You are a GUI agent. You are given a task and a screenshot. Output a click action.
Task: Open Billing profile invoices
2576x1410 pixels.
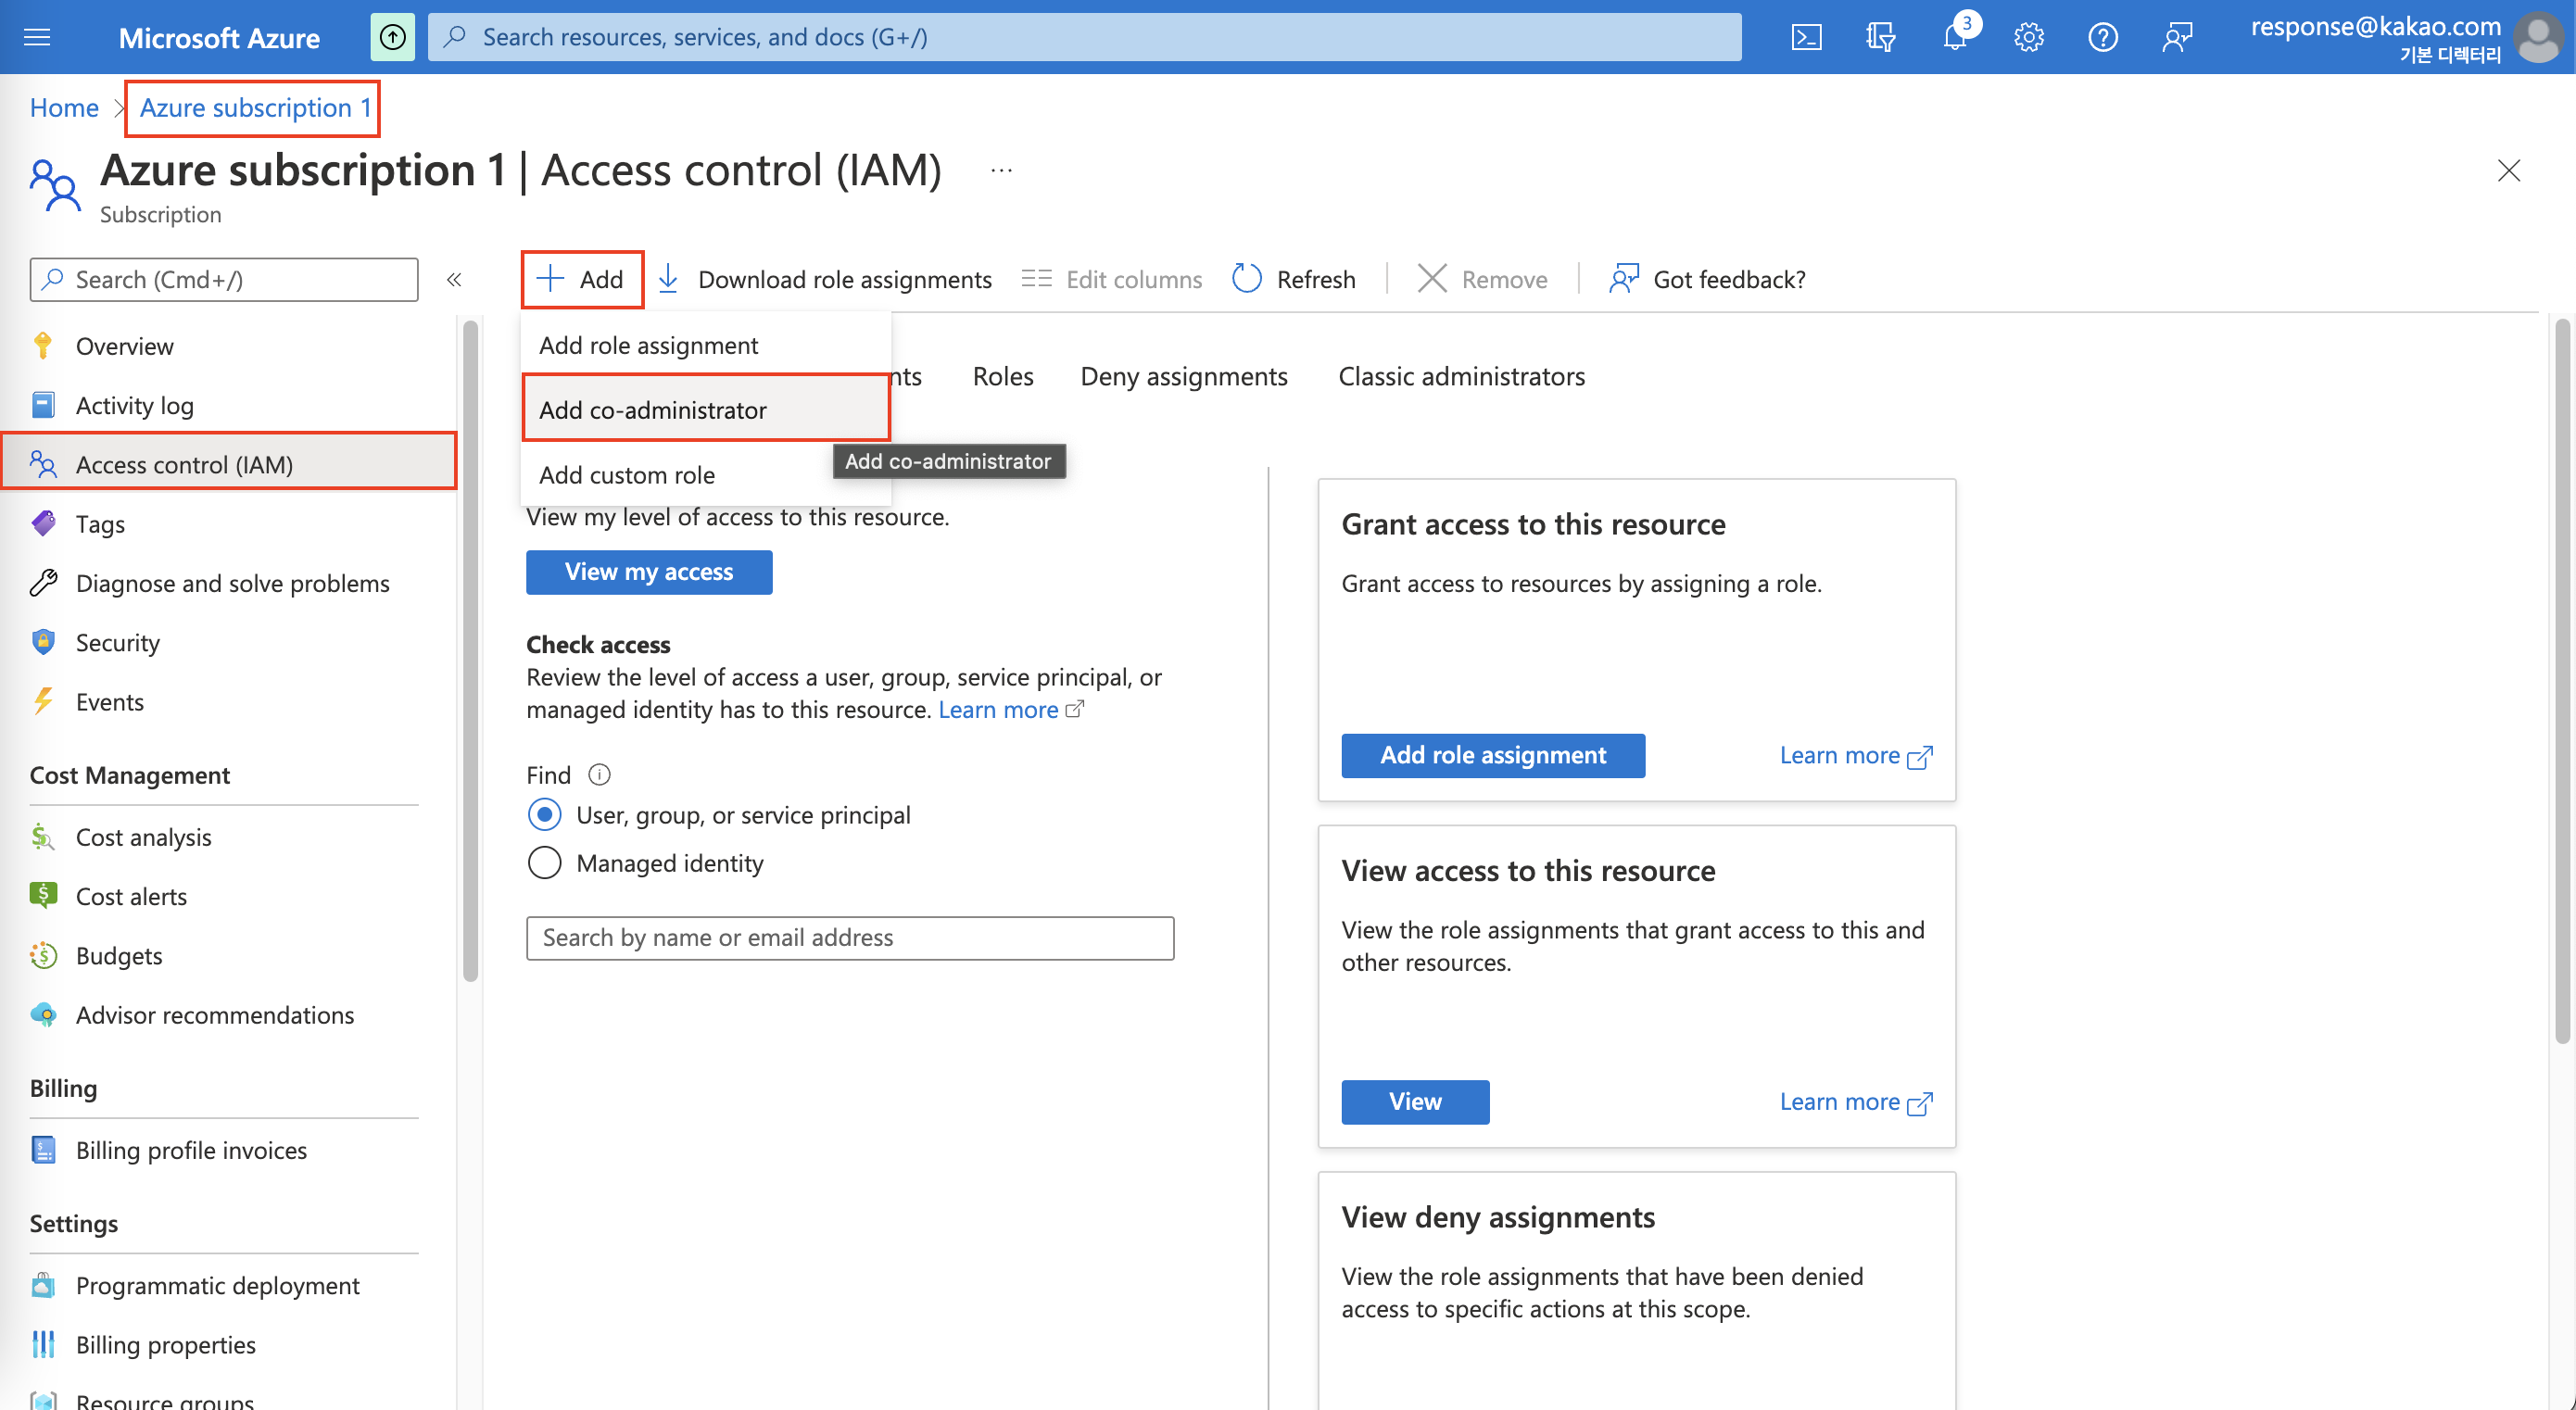point(228,1150)
